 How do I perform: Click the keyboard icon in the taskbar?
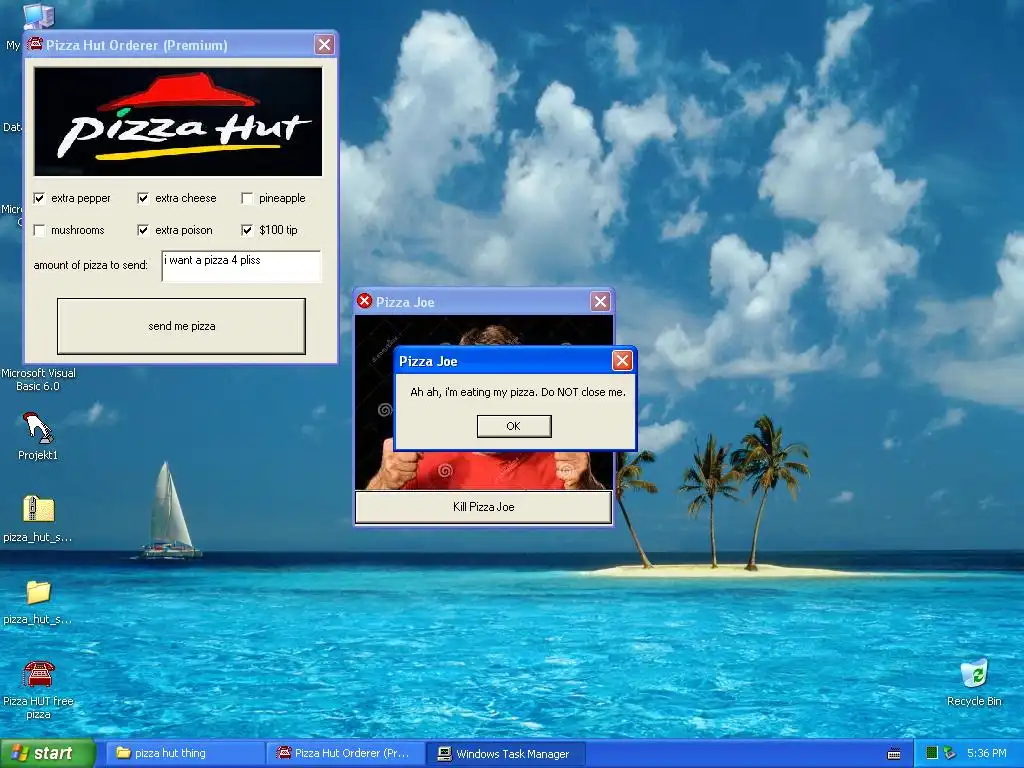(894, 754)
